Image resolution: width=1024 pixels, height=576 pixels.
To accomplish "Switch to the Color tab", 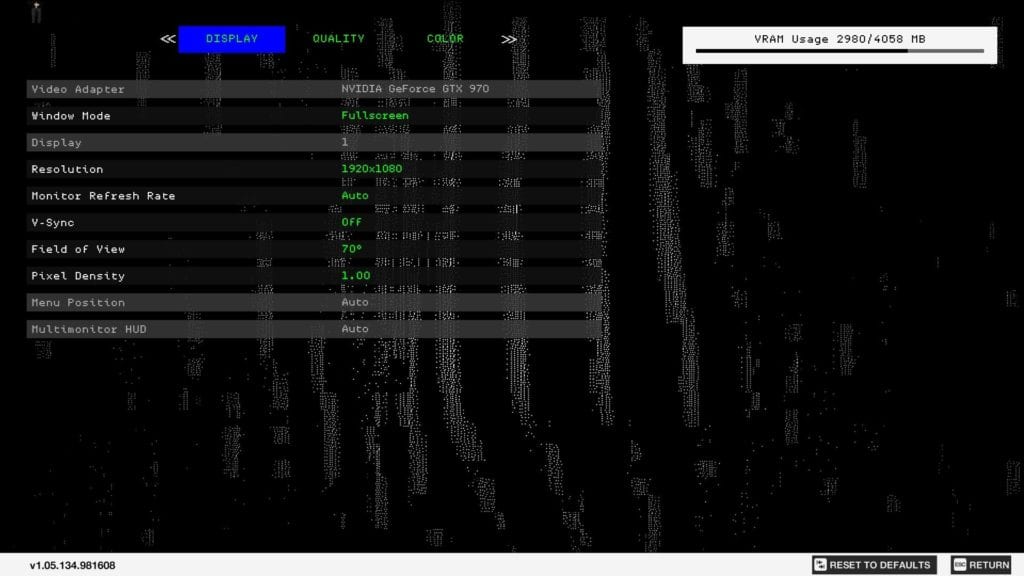I will pyautogui.click(x=445, y=39).
